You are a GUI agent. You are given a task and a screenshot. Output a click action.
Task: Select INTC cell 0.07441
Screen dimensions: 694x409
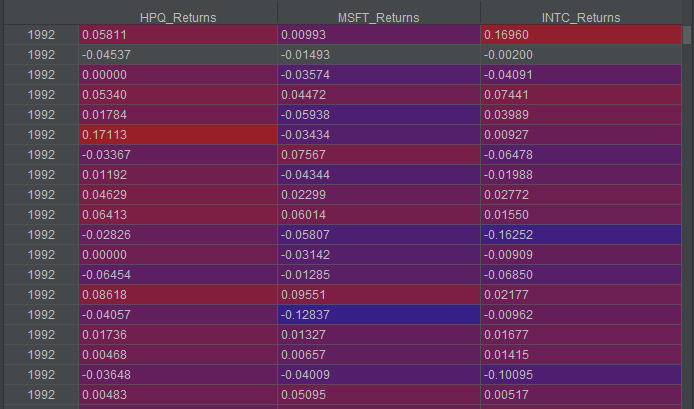581,95
